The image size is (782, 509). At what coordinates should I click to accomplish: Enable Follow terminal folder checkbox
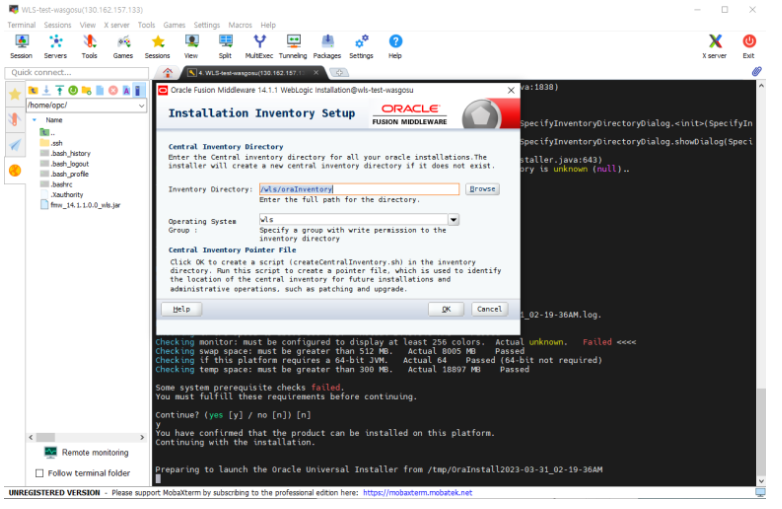(x=40, y=473)
